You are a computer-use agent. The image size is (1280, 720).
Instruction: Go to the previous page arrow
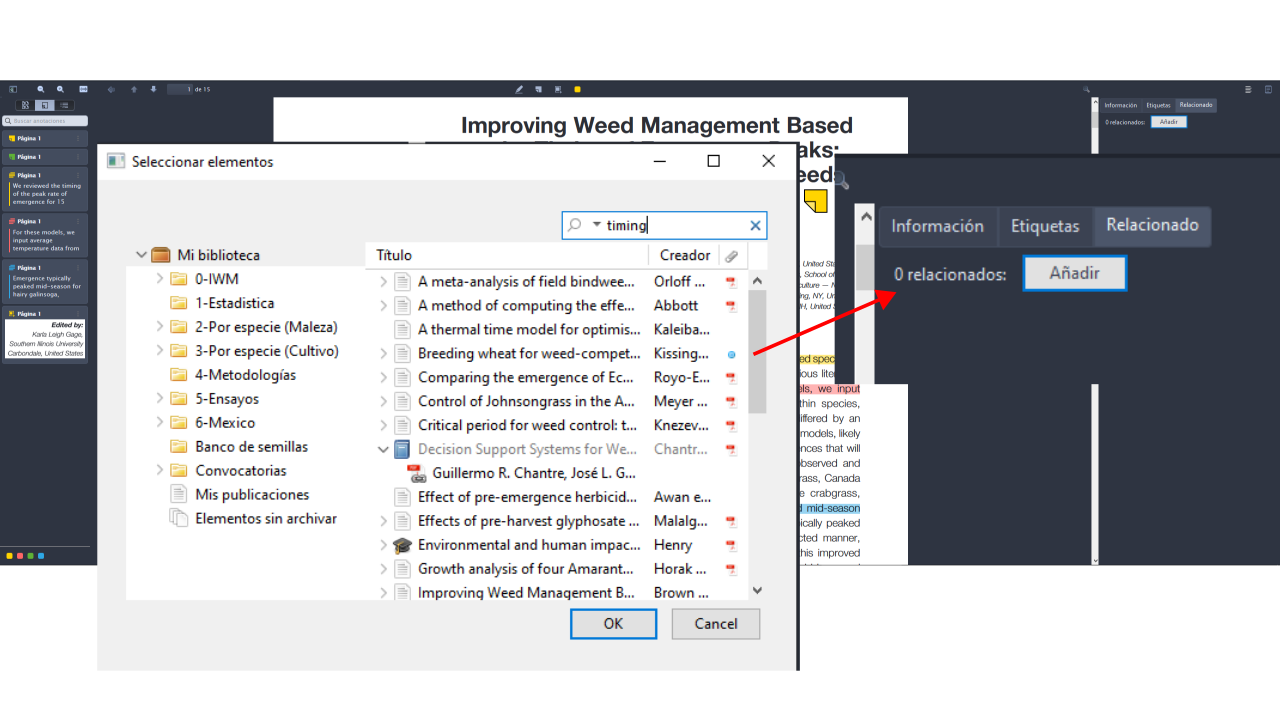coord(134,89)
